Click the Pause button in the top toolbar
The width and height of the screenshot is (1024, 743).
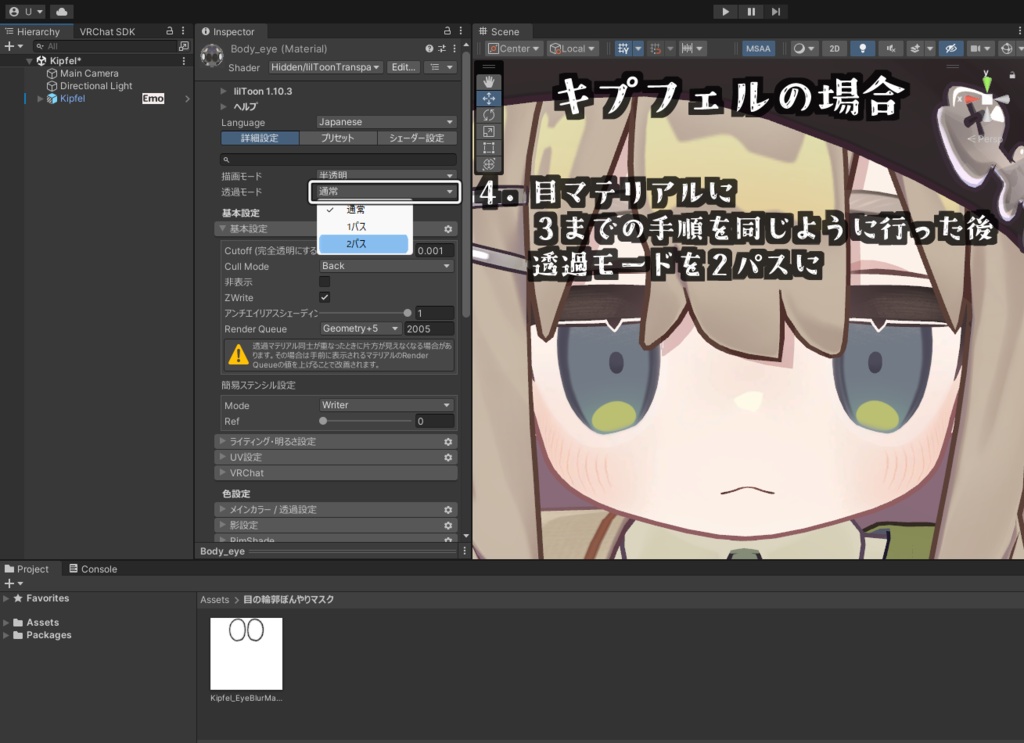point(751,12)
